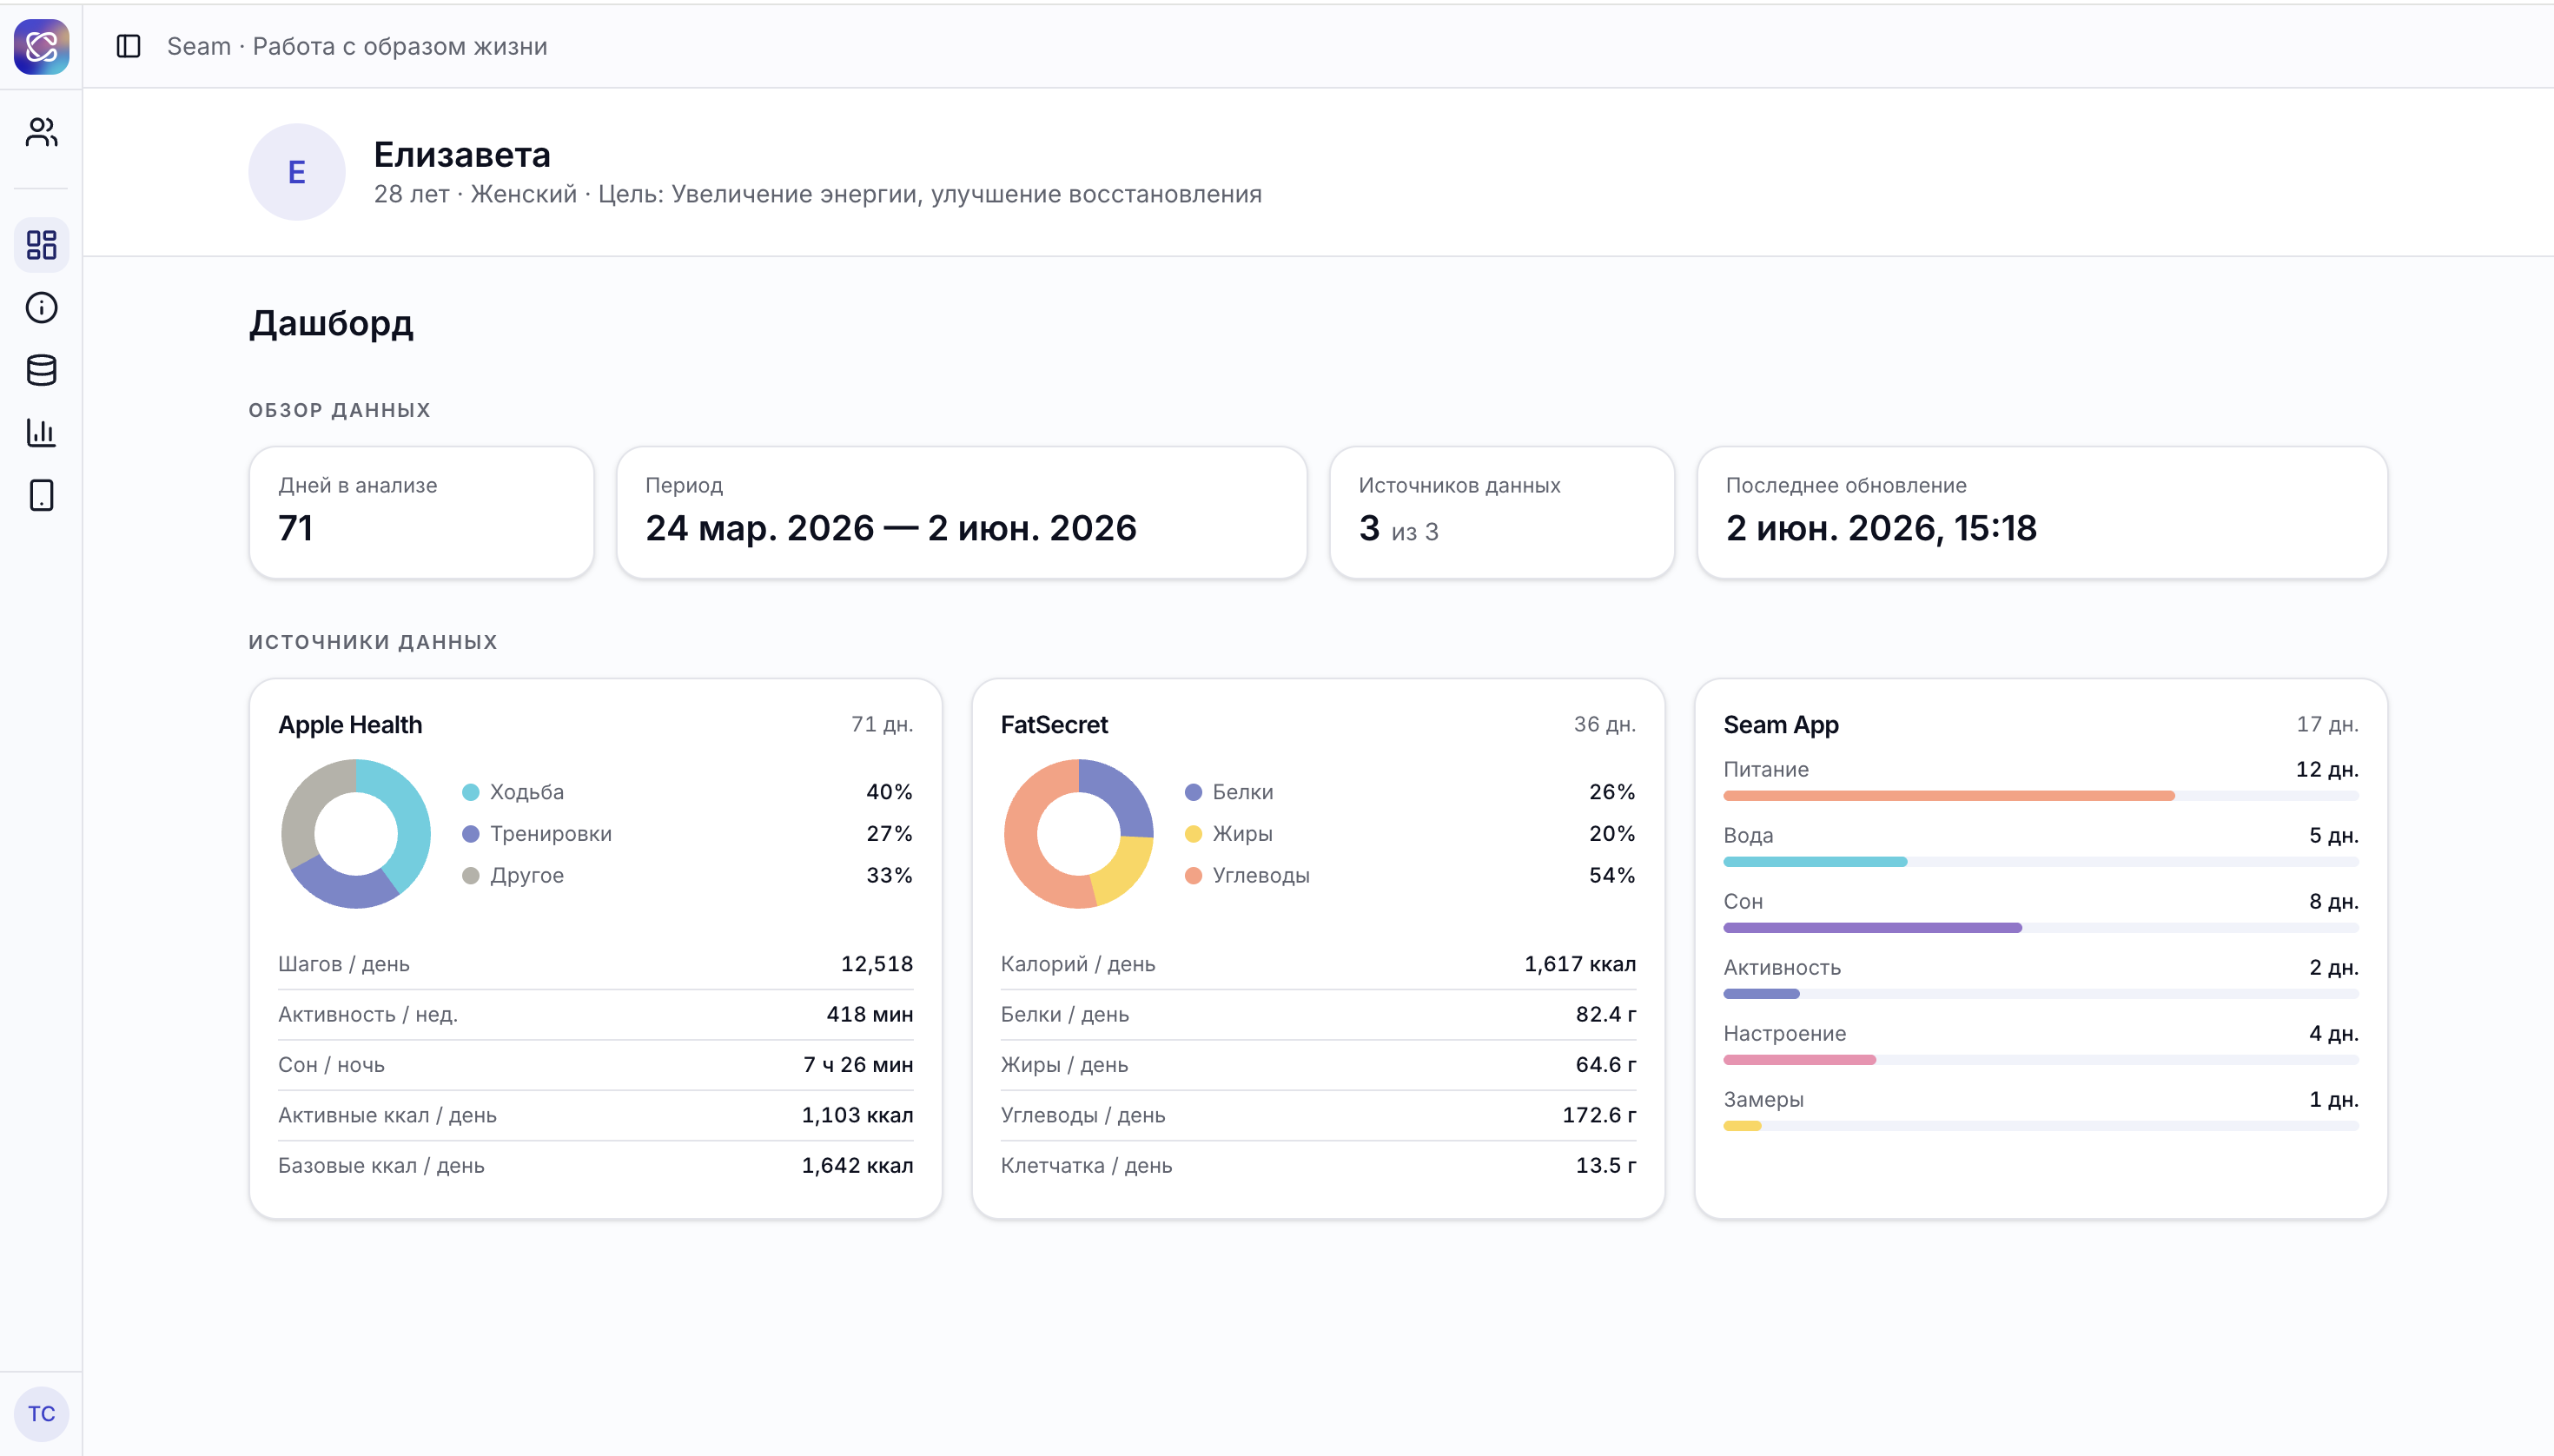Click the 'Шагов / день' value 12,518
Viewport: 2554px width, 1456px height.
click(877, 964)
